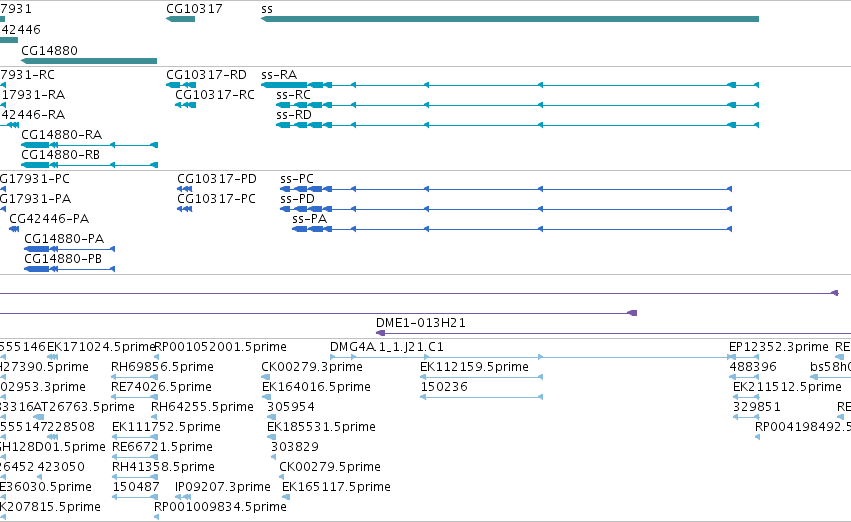Select the 150236 alignment label
This screenshot has width=851, height=522.
[444, 387]
